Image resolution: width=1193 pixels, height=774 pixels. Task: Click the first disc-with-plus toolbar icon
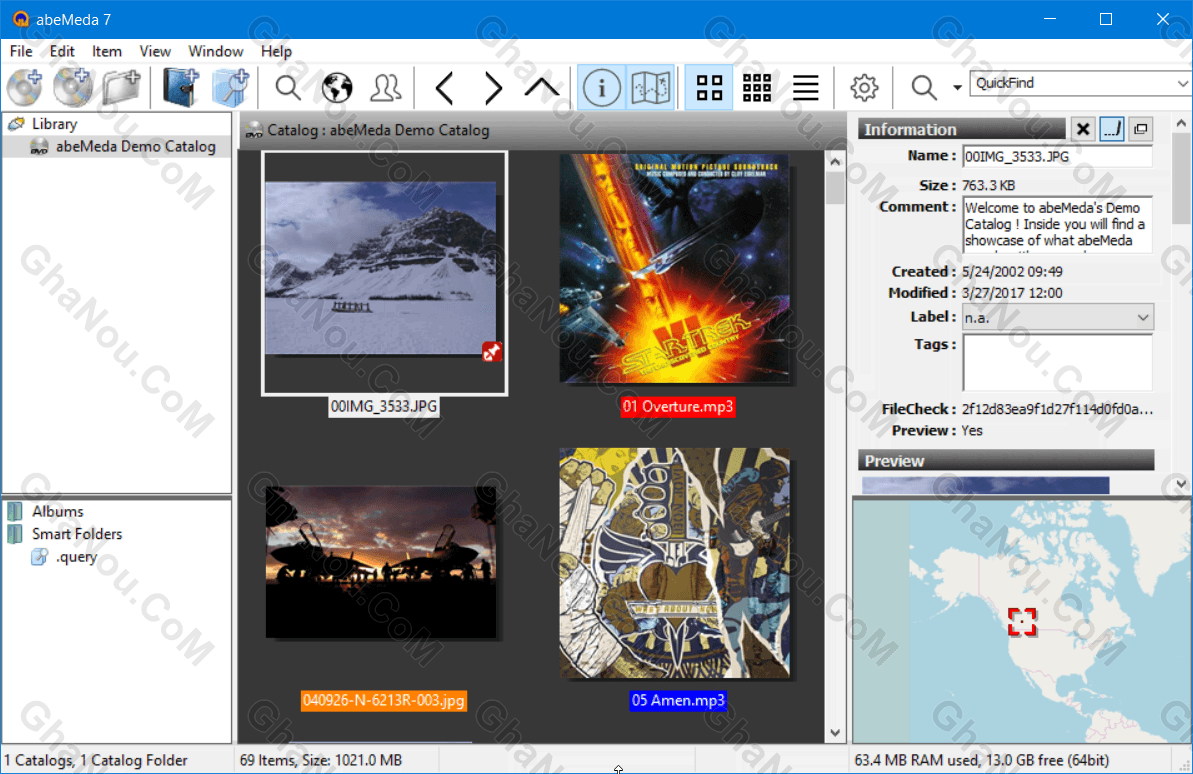pos(24,88)
